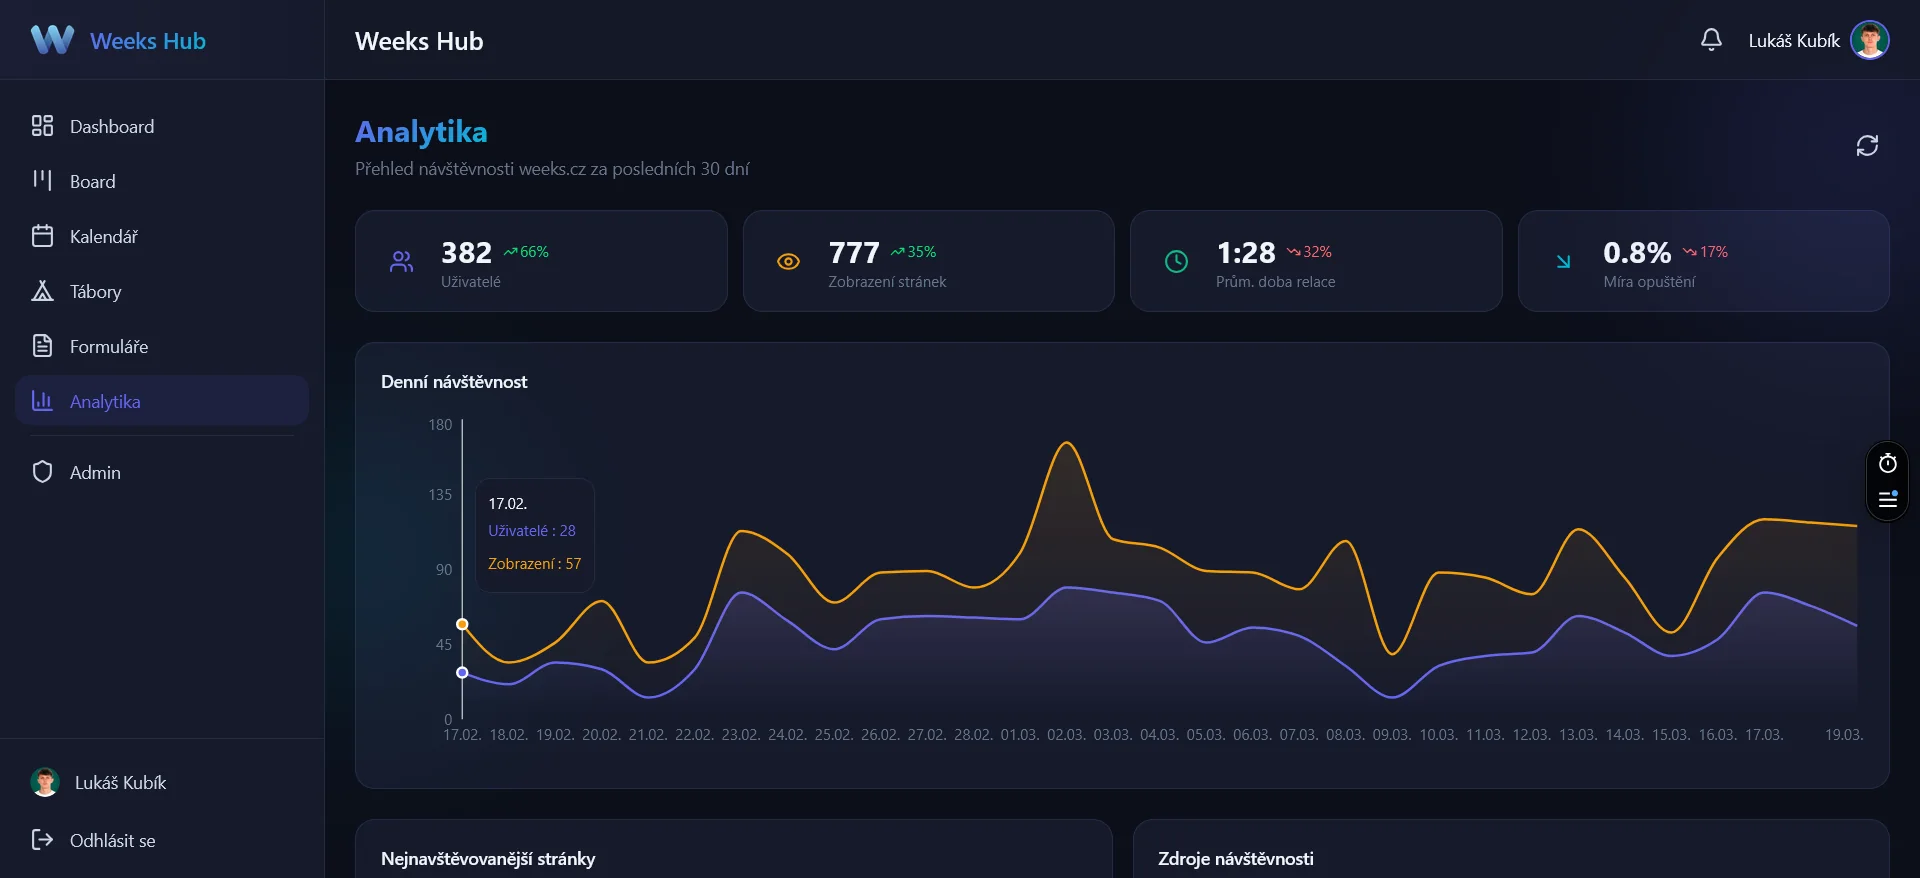Select Tábory in the sidebar
The height and width of the screenshot is (878, 1920).
point(161,291)
